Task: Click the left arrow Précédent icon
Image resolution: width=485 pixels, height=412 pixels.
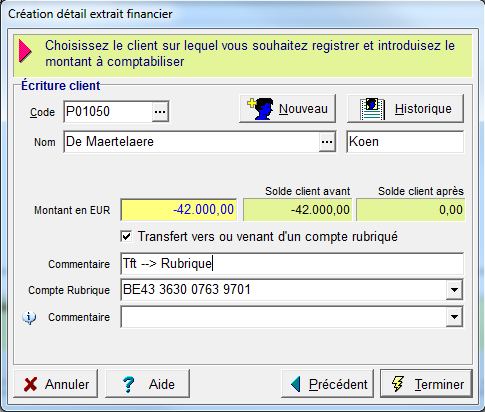Action: coord(296,384)
